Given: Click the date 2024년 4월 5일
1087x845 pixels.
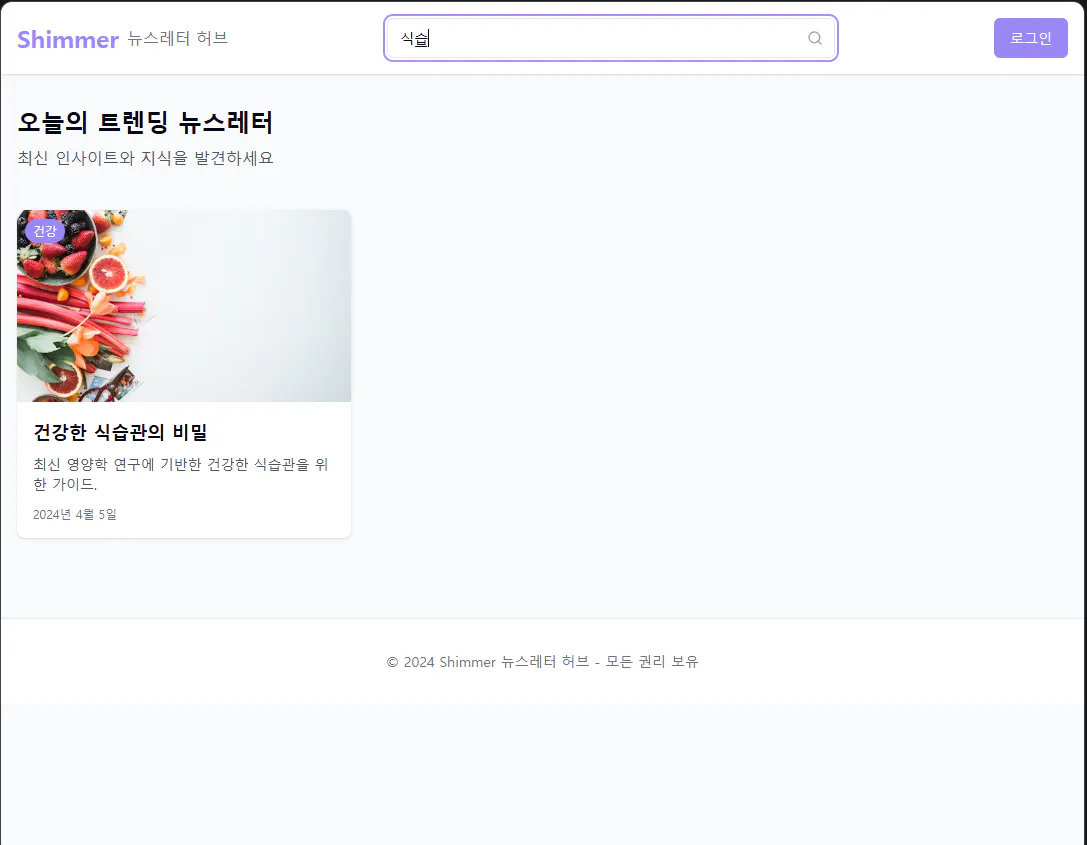Looking at the screenshot, I should tap(75, 514).
